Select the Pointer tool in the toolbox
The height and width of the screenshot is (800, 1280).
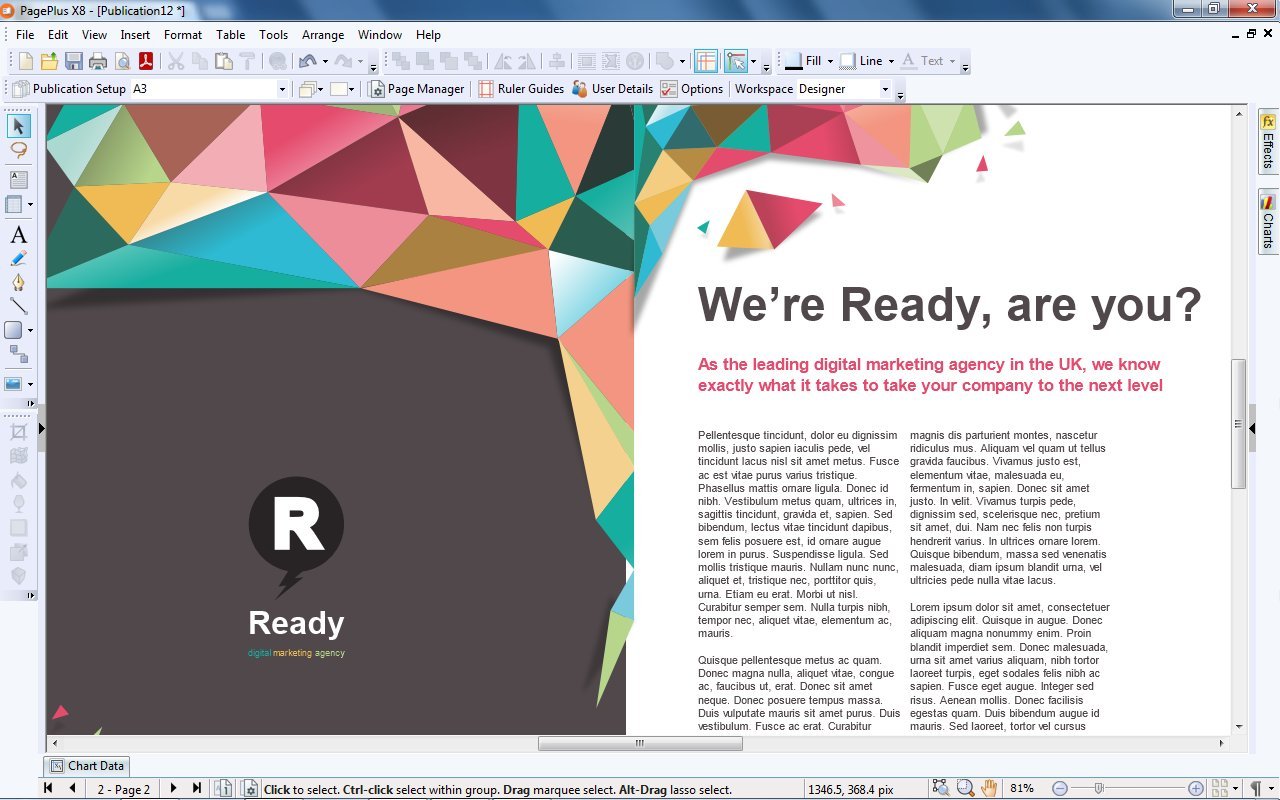coord(18,126)
